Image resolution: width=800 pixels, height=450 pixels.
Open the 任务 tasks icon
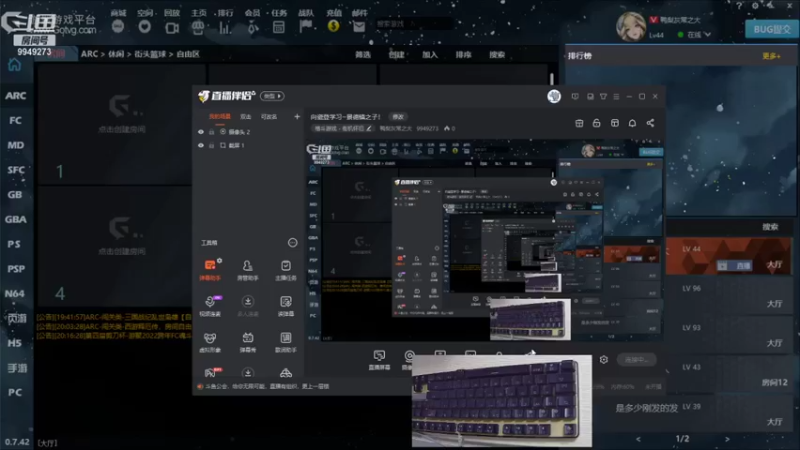pos(279,27)
